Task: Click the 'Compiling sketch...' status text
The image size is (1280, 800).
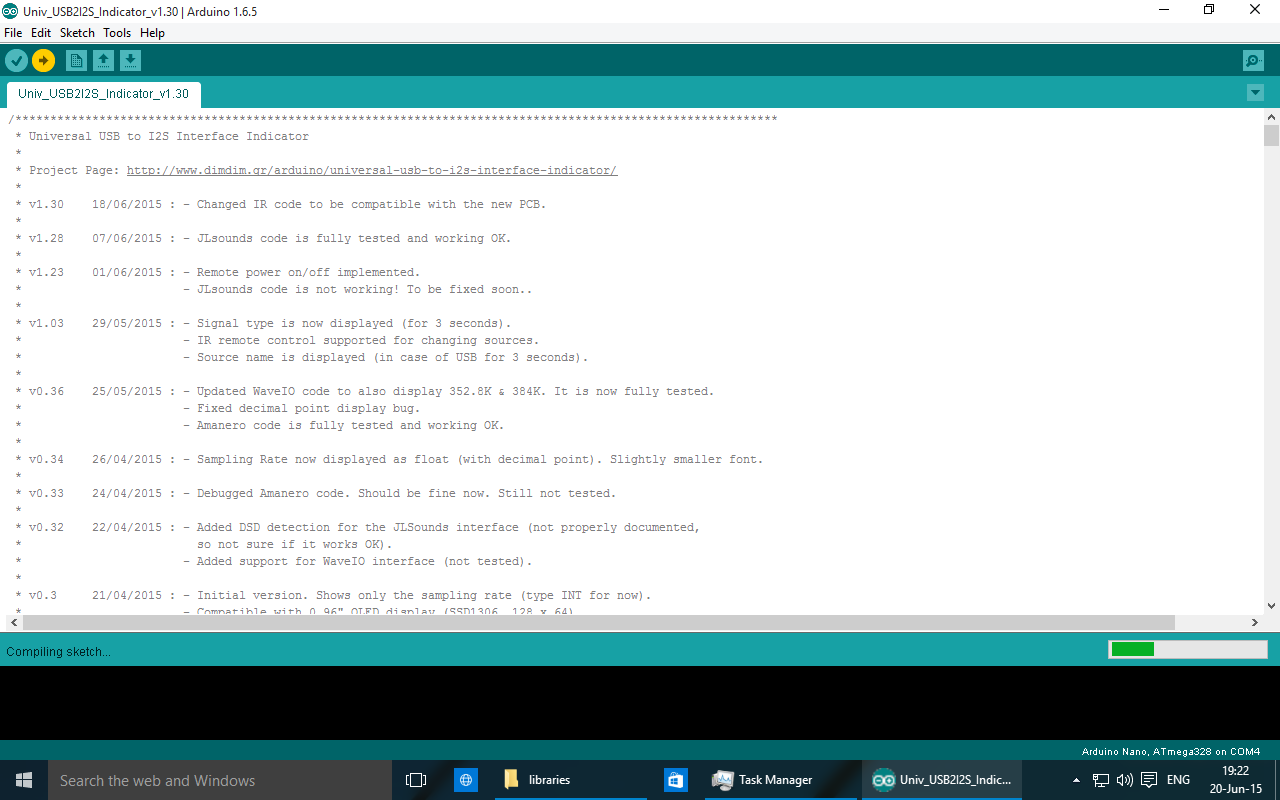Action: [58, 651]
